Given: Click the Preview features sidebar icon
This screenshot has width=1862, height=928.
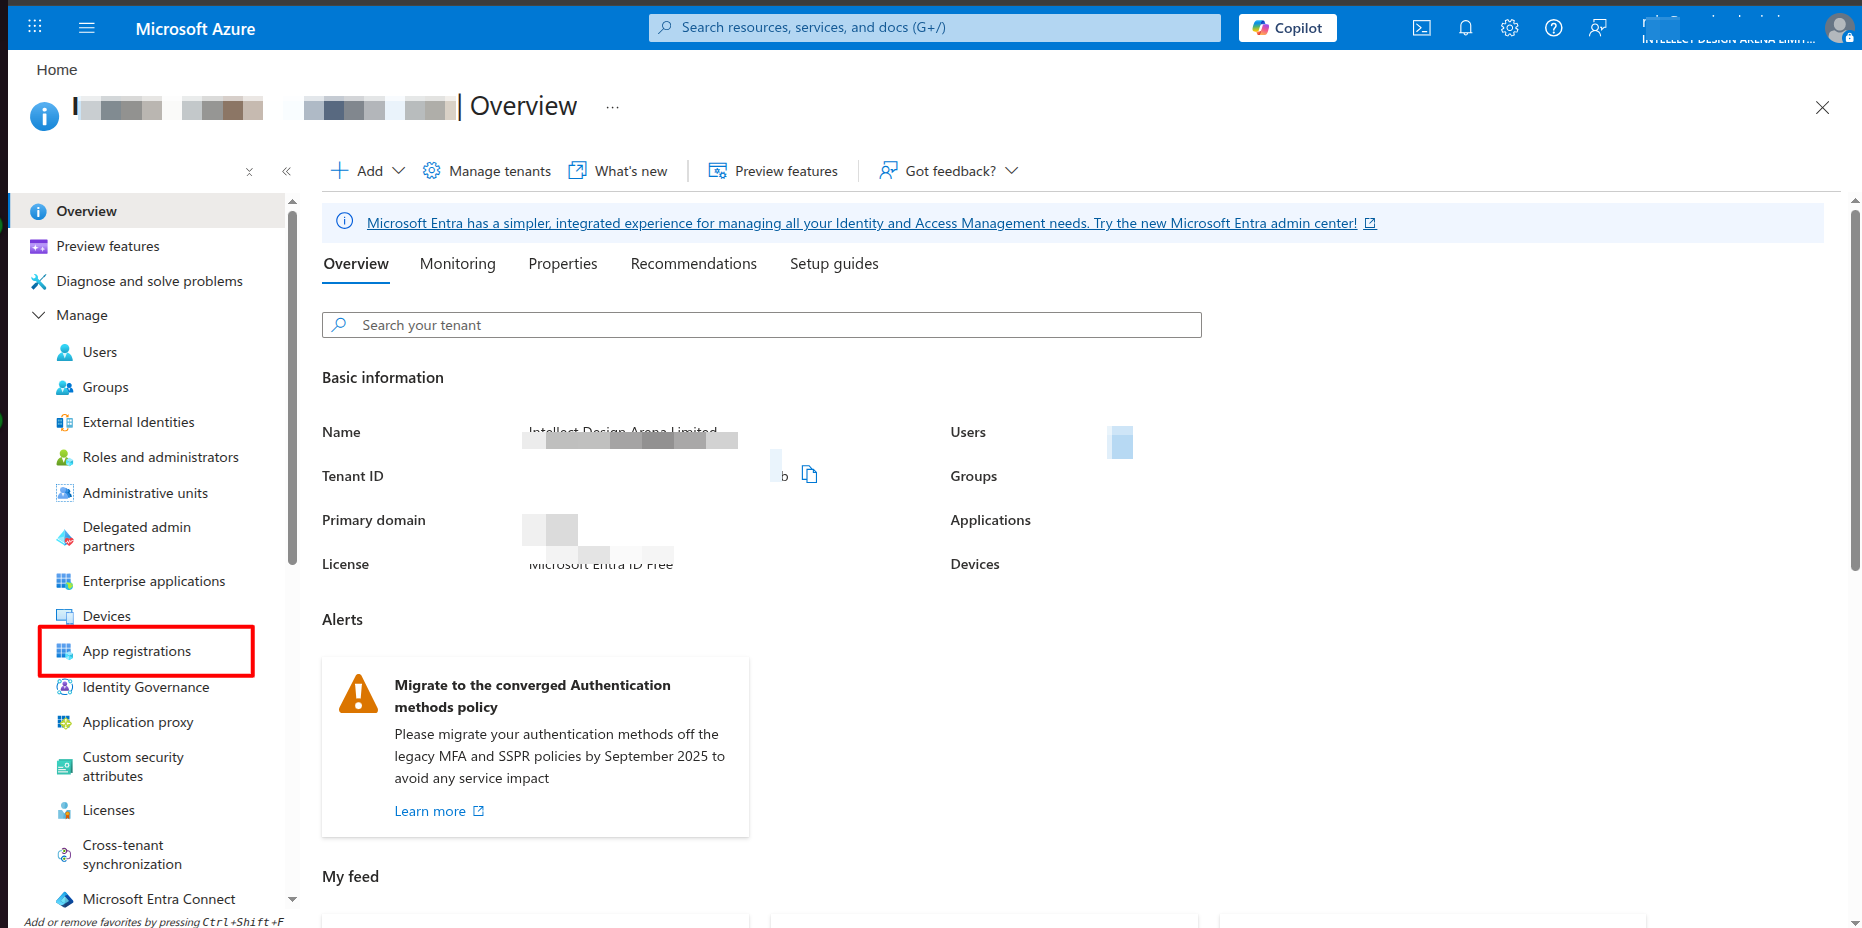Looking at the screenshot, I should click(39, 246).
